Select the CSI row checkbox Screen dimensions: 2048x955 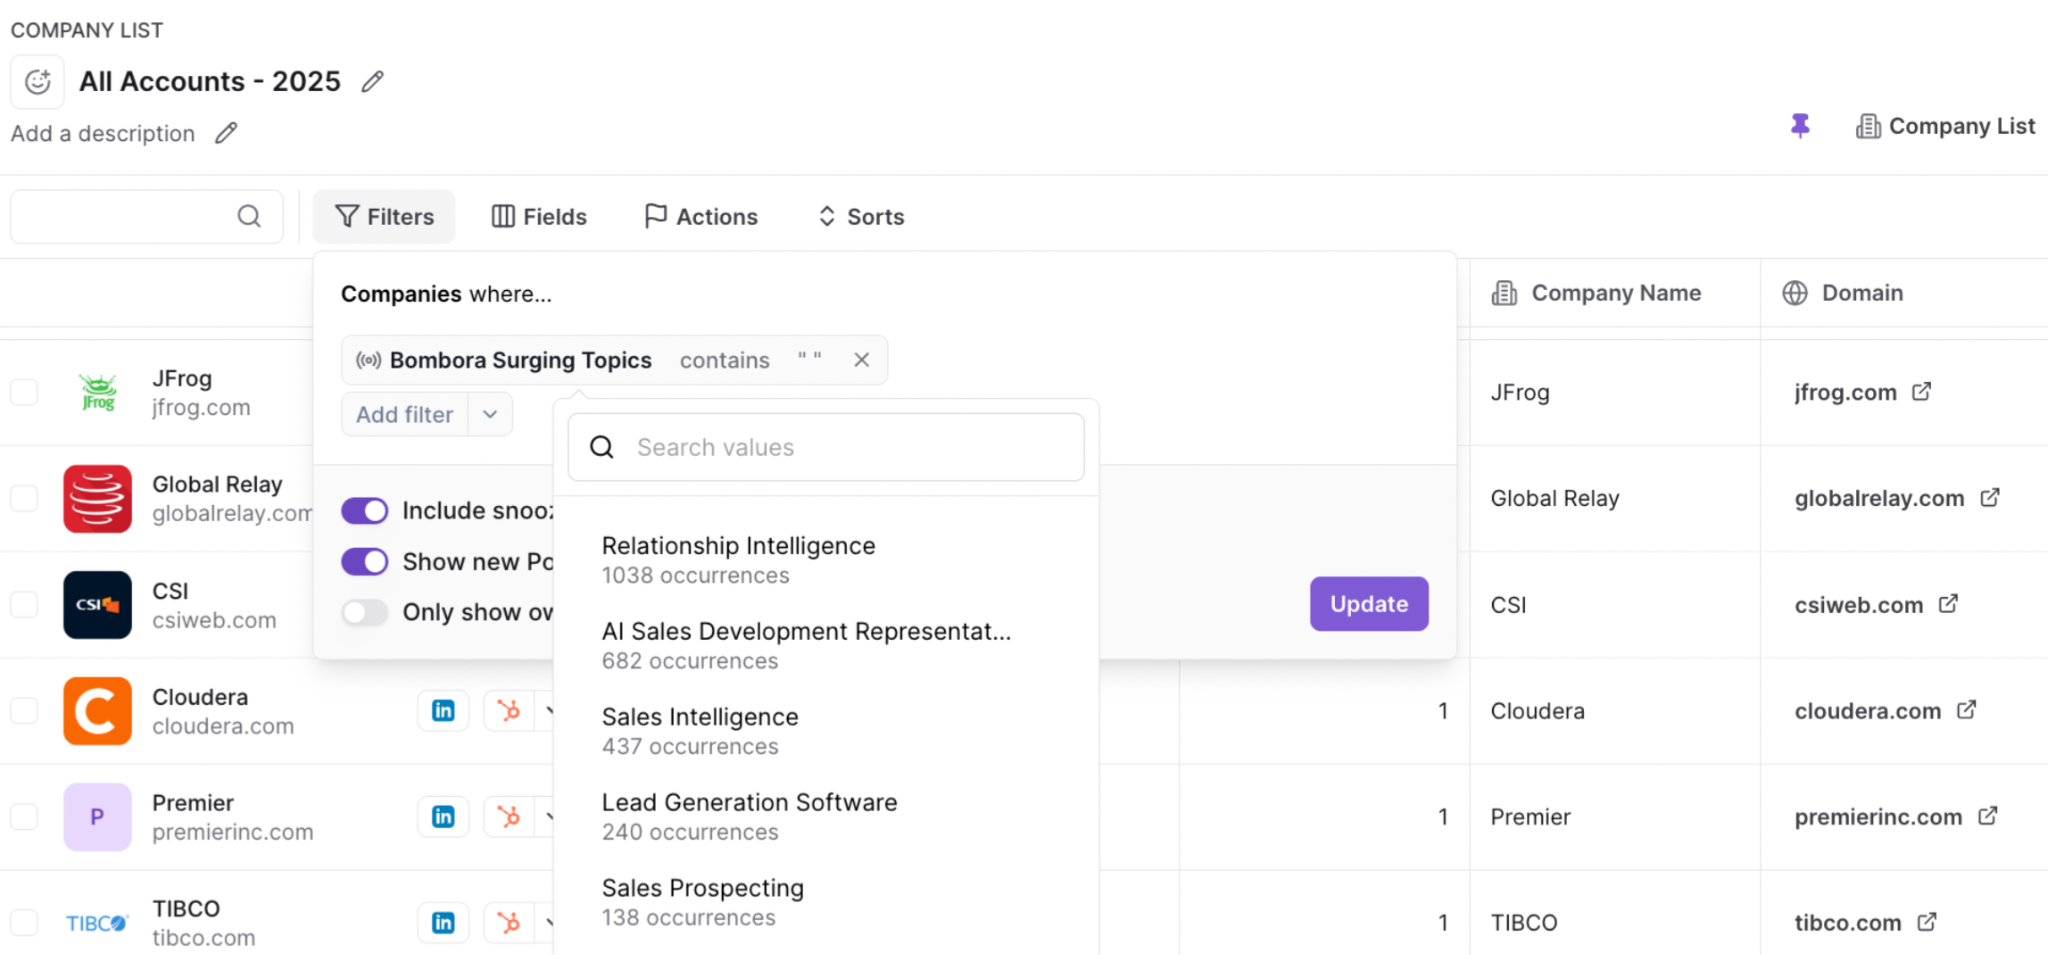coord(24,605)
